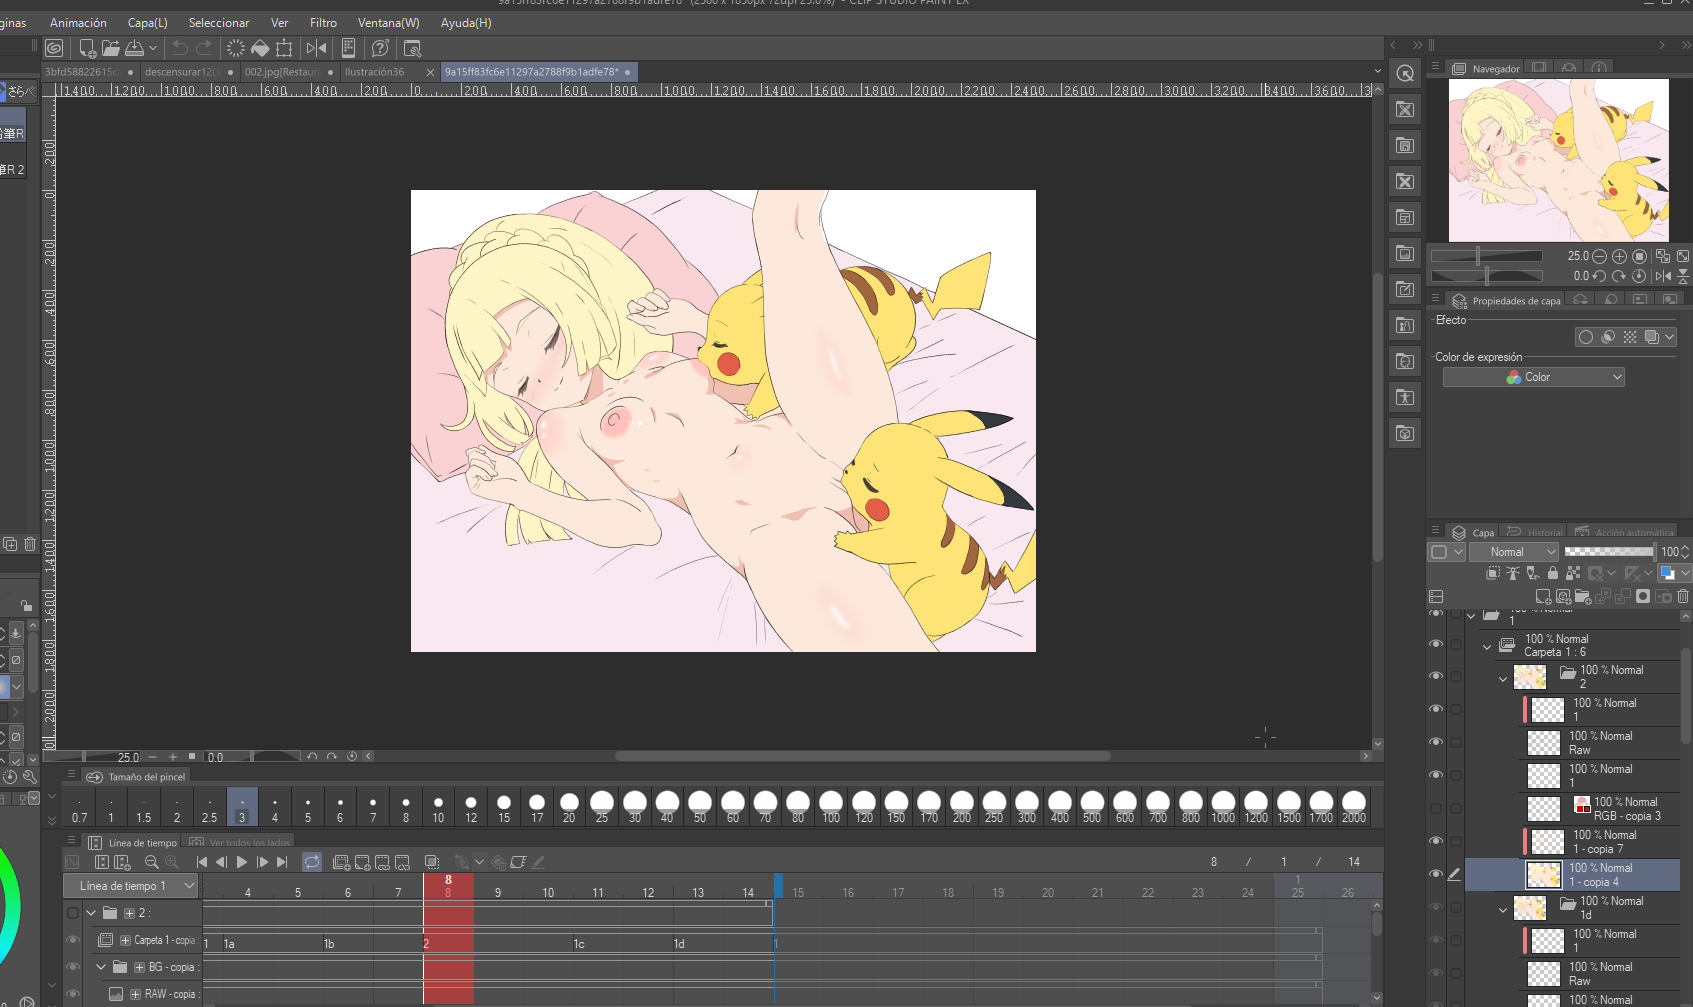
Task: Click frame 10 on the timeline ruler
Action: click(548, 892)
